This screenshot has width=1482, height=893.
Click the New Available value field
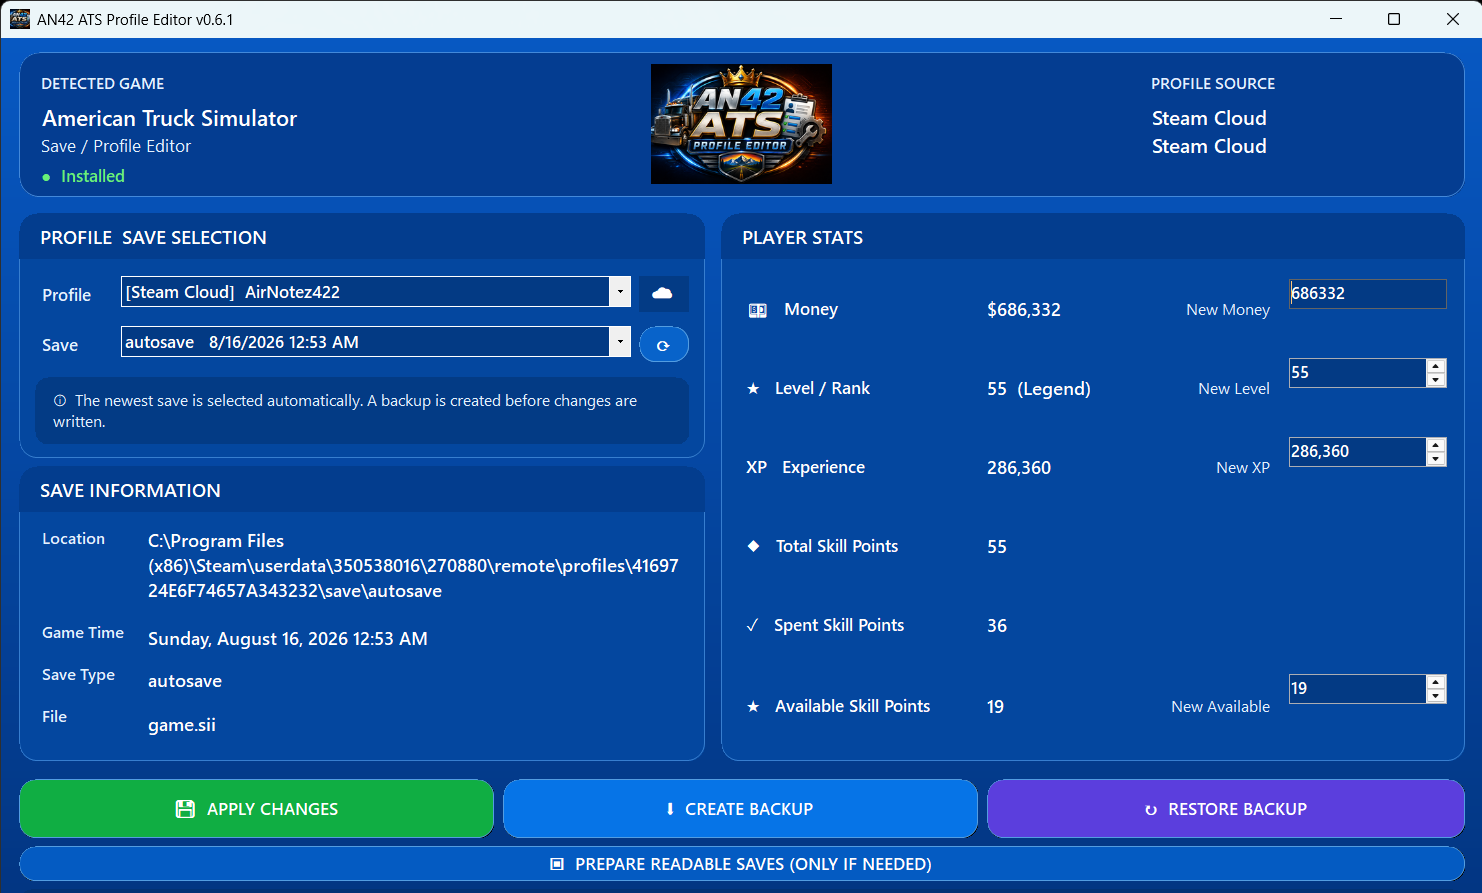coord(1357,689)
